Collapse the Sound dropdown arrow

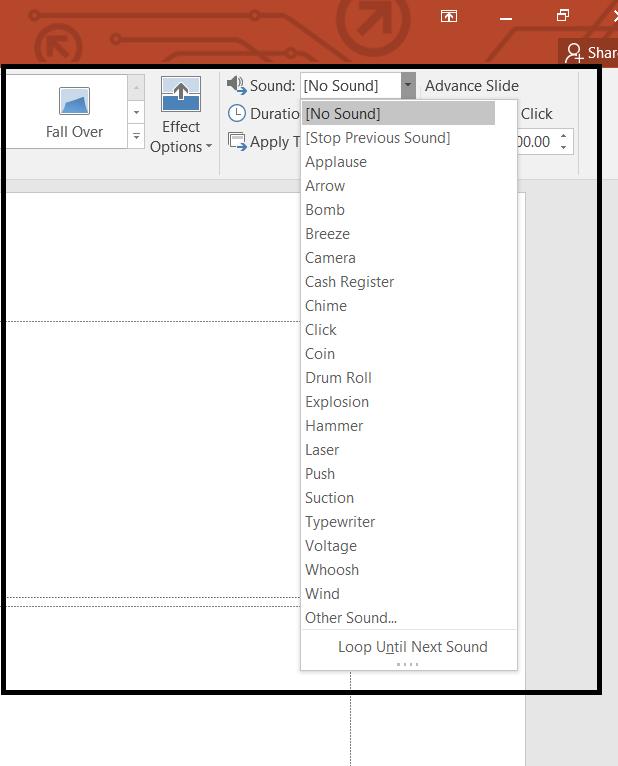(408, 85)
